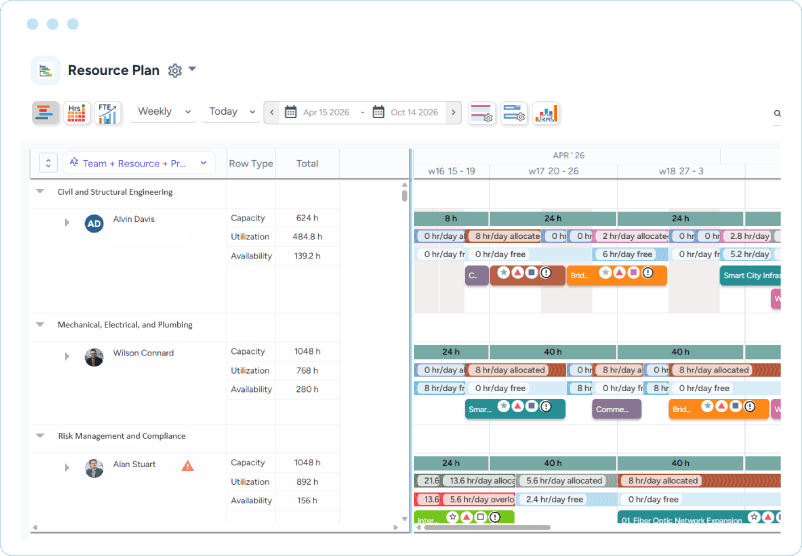The height and width of the screenshot is (556, 802).
Task: Select the Gantt bar view icon
Action: [46, 113]
